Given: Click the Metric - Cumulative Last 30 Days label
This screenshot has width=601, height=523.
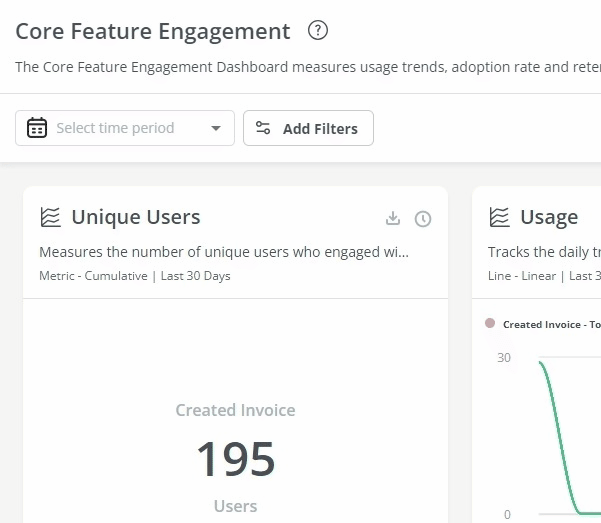Looking at the screenshot, I should pyautogui.click(x=135, y=275).
